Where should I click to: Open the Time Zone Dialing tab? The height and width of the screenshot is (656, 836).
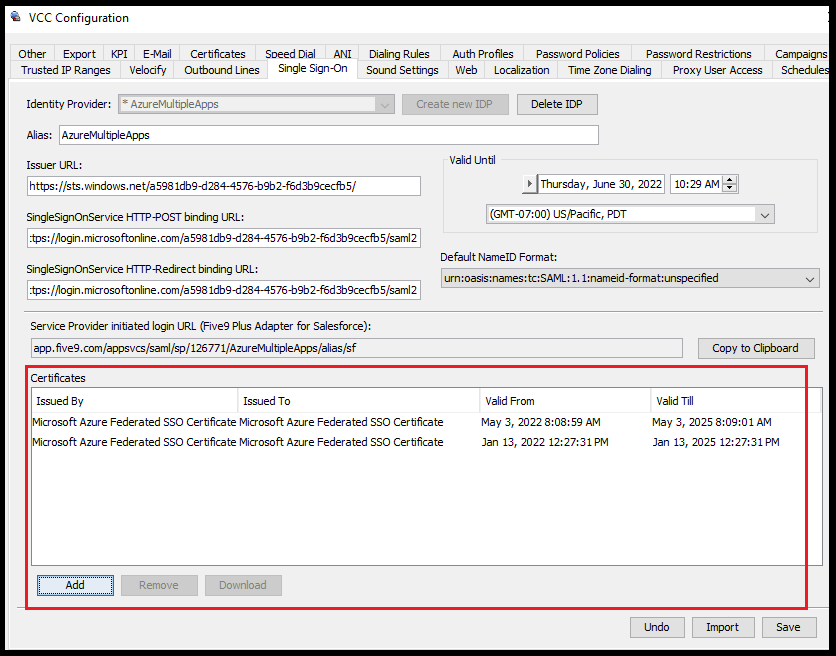pos(609,70)
